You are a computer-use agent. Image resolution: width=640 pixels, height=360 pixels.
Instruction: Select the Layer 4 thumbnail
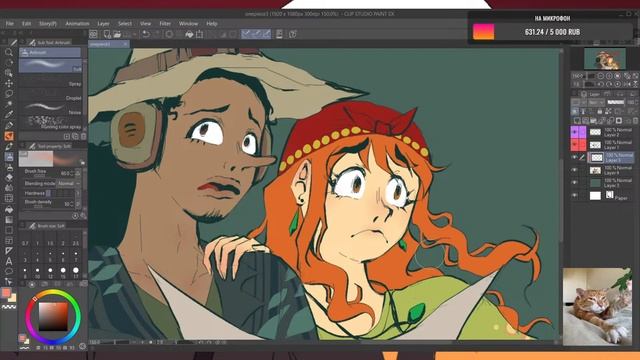[596, 170]
